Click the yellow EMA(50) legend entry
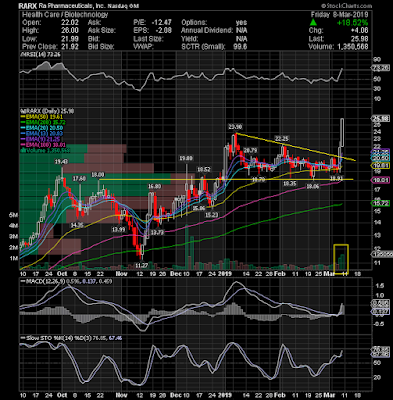 coord(37,117)
